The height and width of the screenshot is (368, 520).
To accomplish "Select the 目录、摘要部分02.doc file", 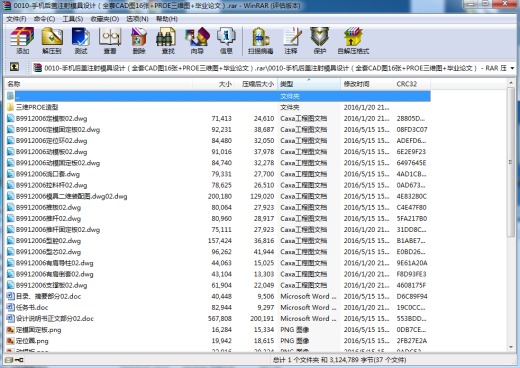I will [218, 296].
